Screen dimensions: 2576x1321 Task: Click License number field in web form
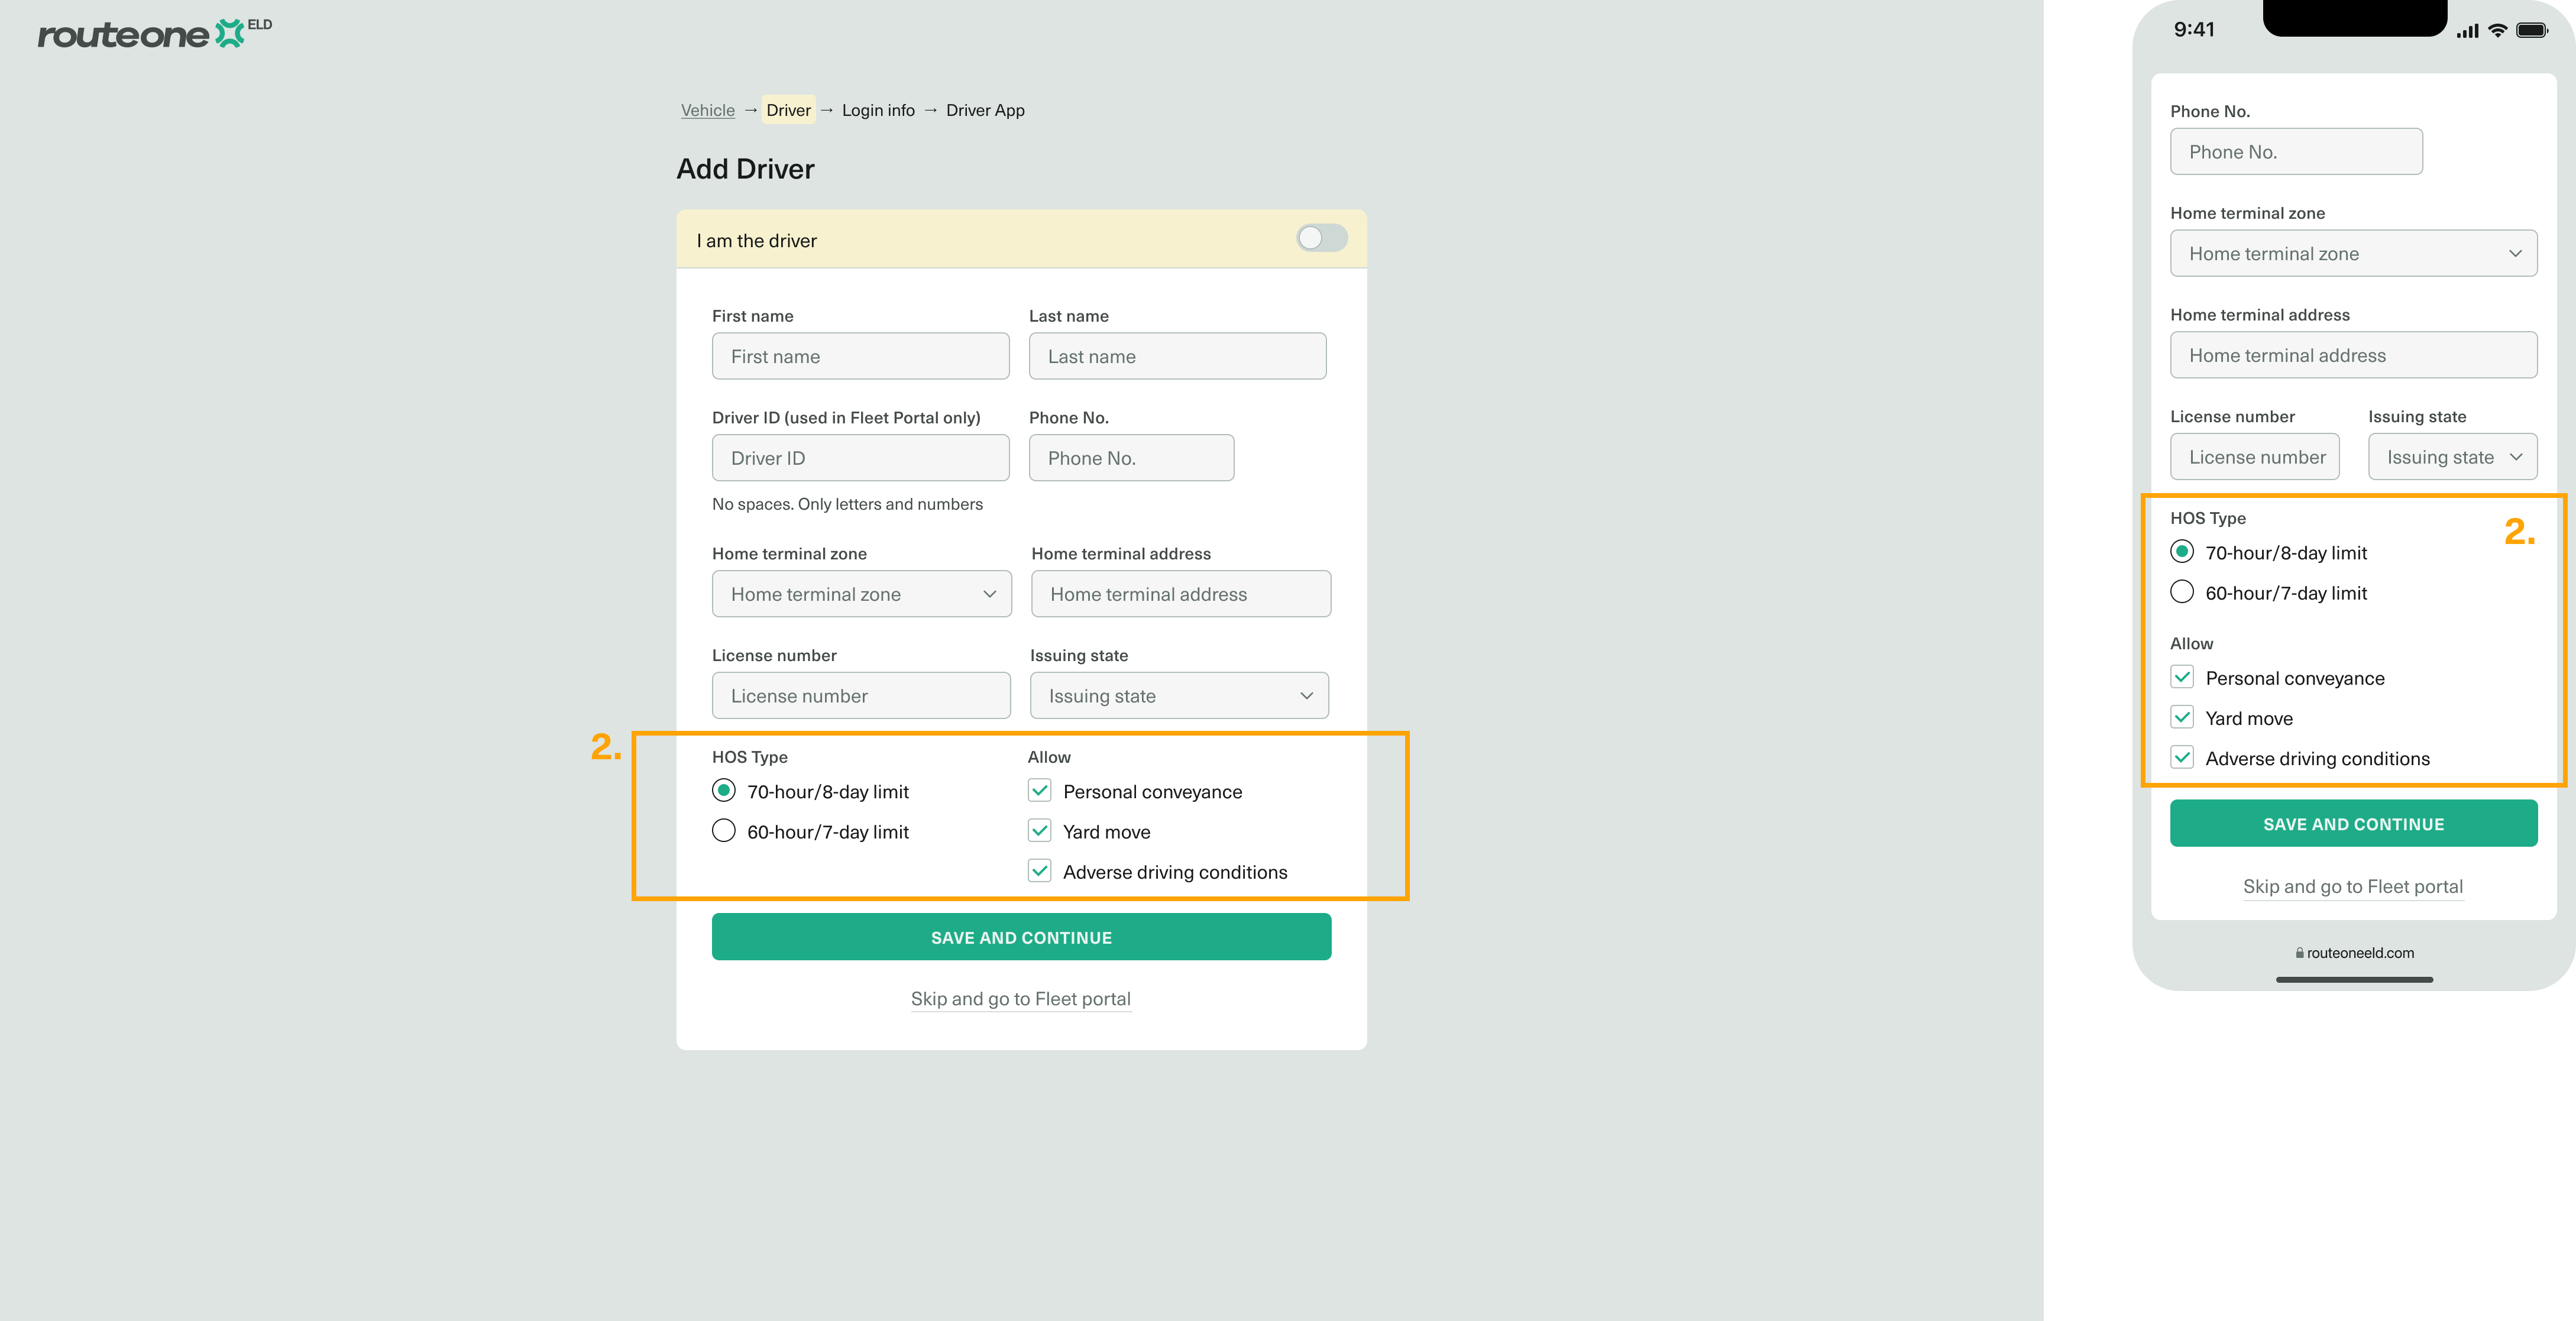pyautogui.click(x=861, y=696)
